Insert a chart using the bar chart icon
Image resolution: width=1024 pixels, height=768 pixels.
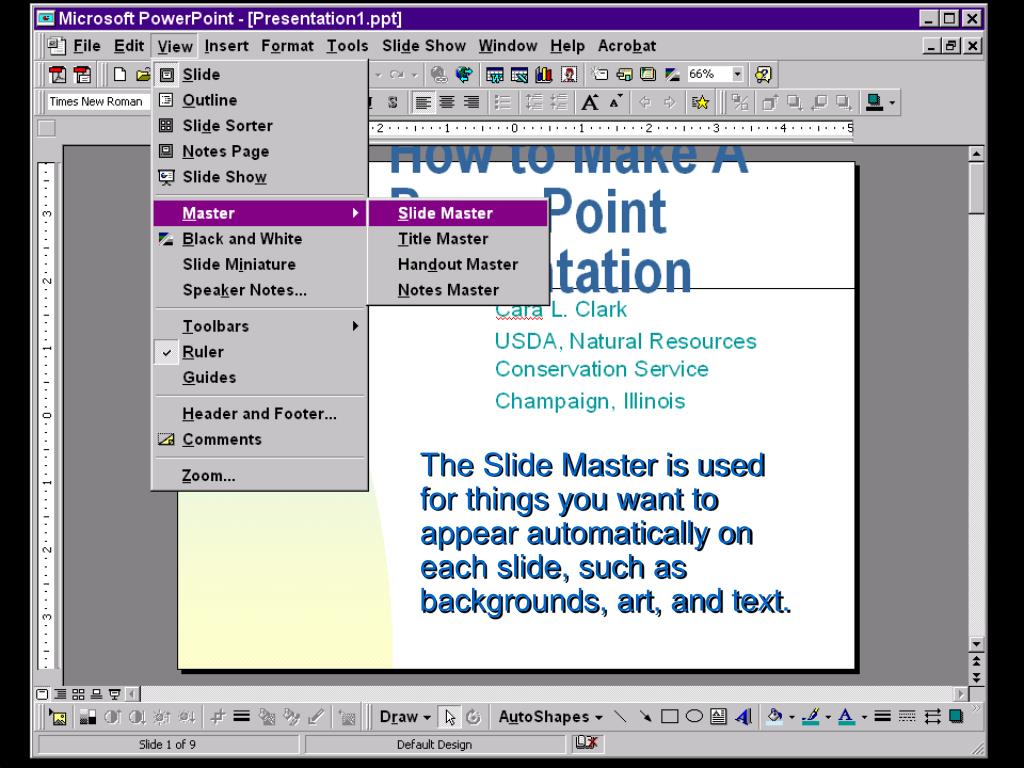(x=543, y=75)
